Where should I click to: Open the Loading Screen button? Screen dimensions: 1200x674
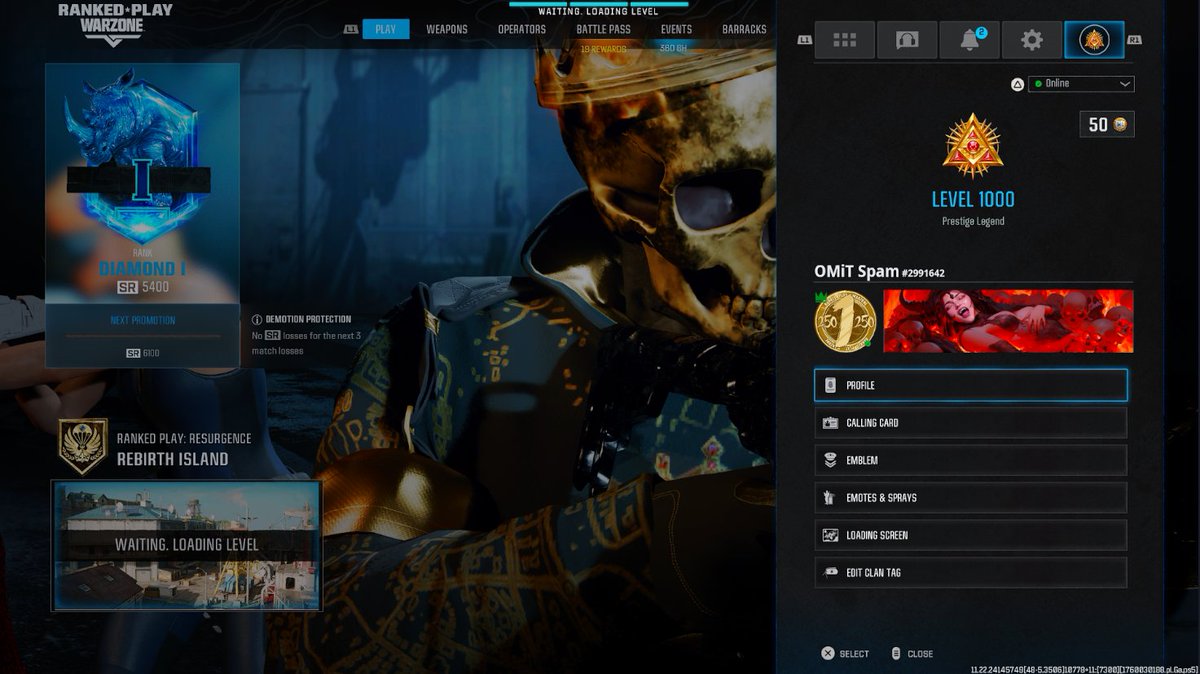tap(971, 535)
